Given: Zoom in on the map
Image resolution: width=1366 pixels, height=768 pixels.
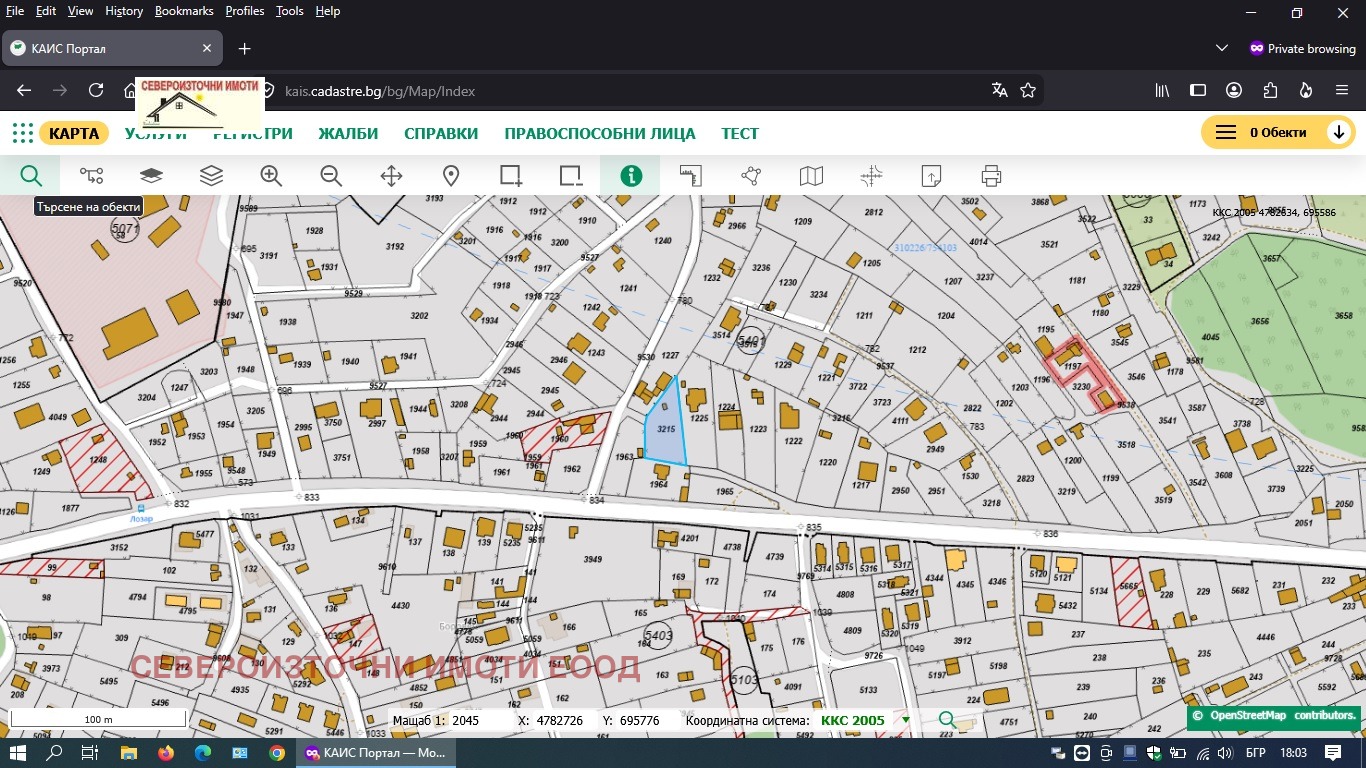Looking at the screenshot, I should pyautogui.click(x=271, y=176).
